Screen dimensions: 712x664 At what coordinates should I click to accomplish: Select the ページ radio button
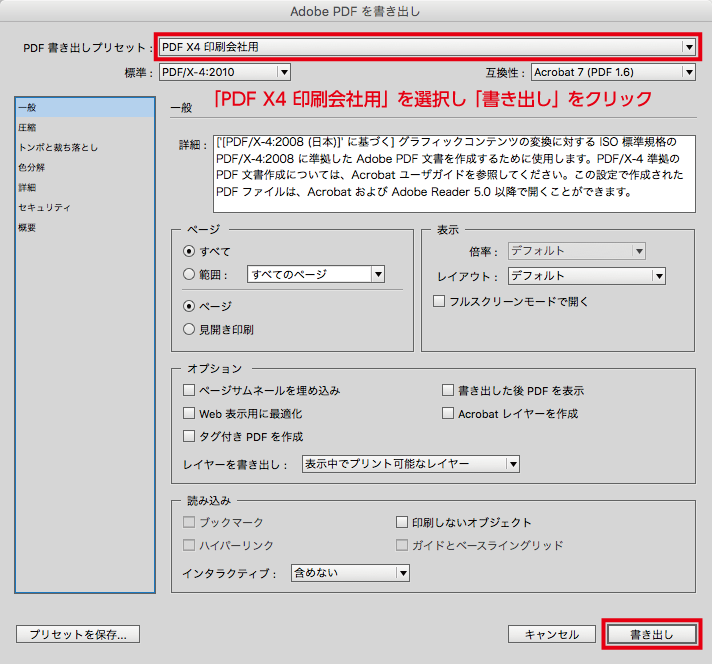point(189,306)
